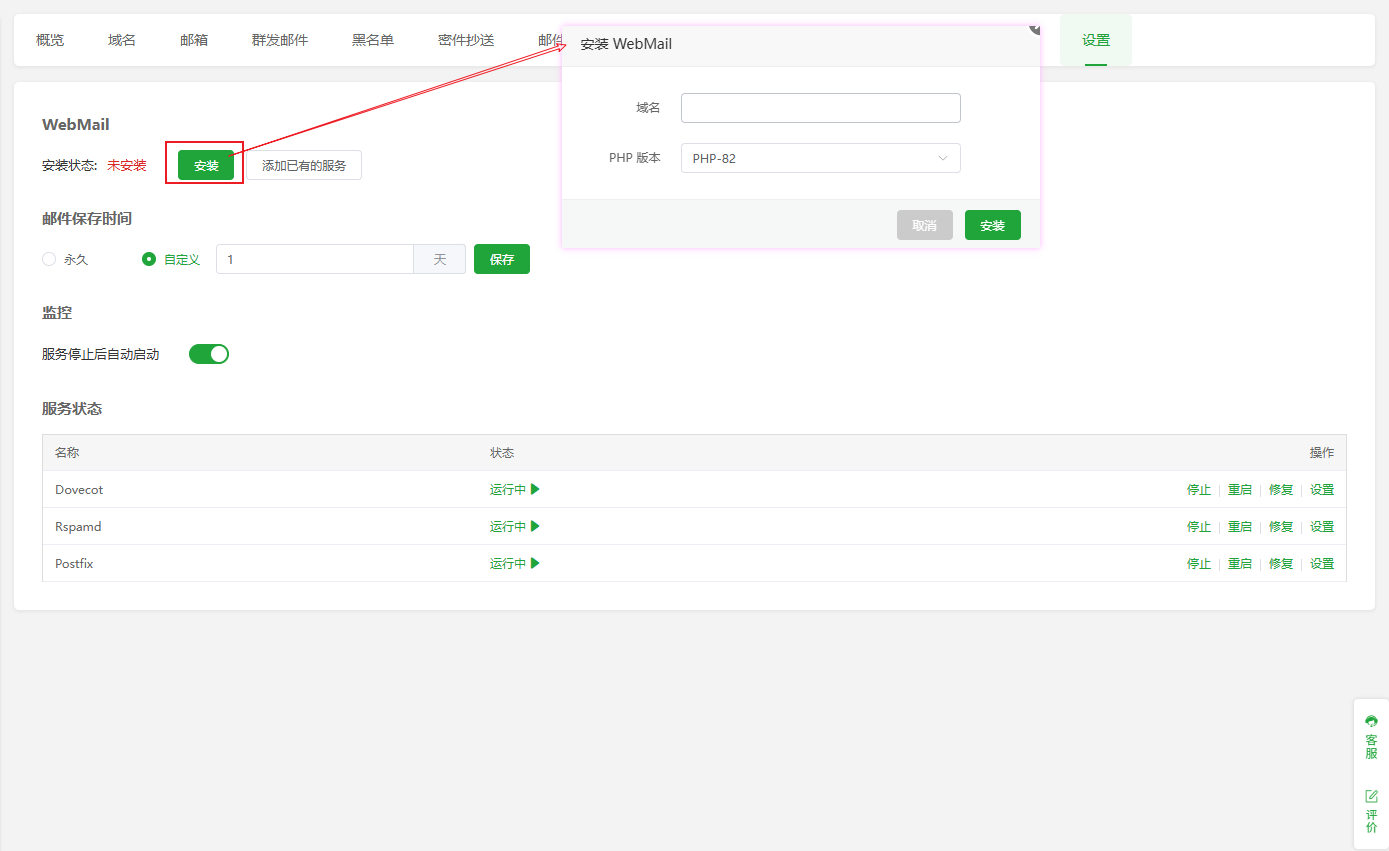Click the Dovecot service name
Image resolution: width=1389 pixels, height=851 pixels.
(79, 490)
